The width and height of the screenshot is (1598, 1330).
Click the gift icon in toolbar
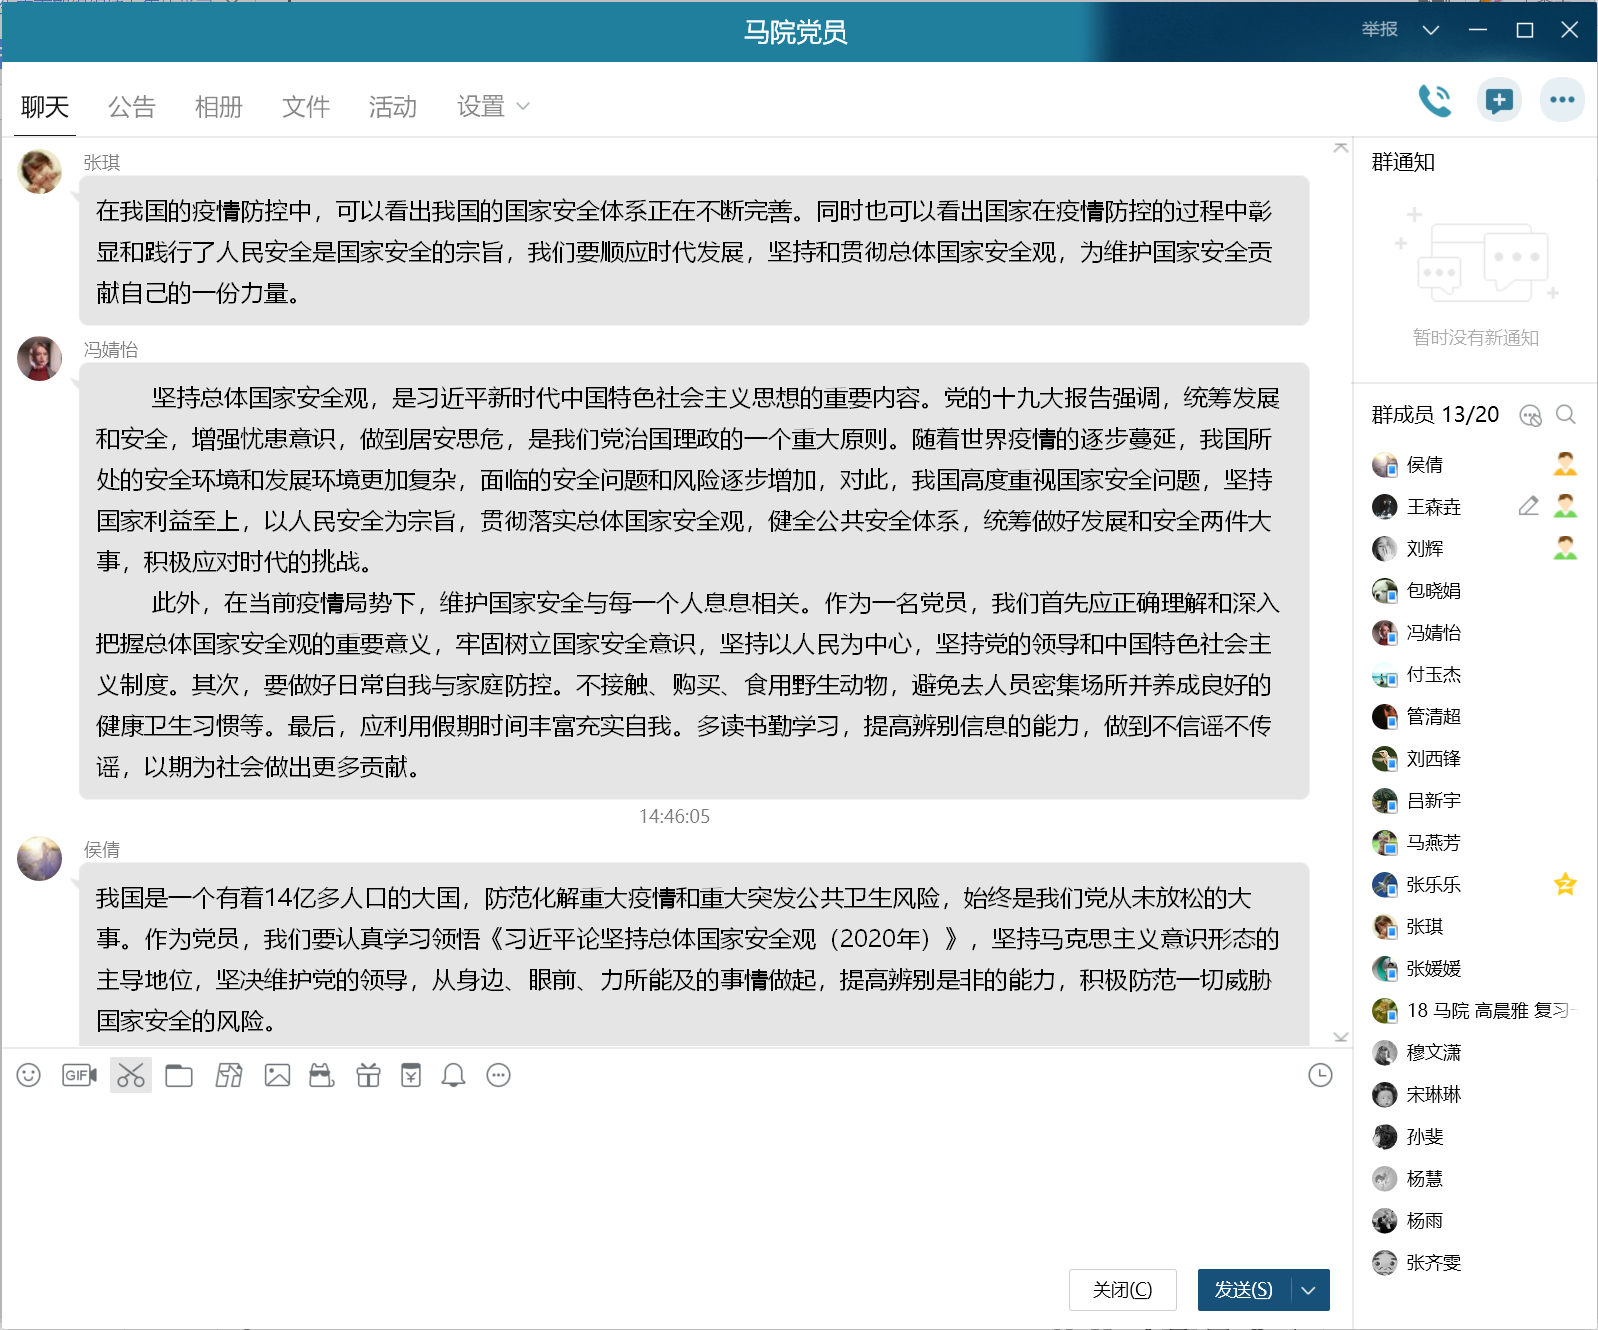[368, 1075]
